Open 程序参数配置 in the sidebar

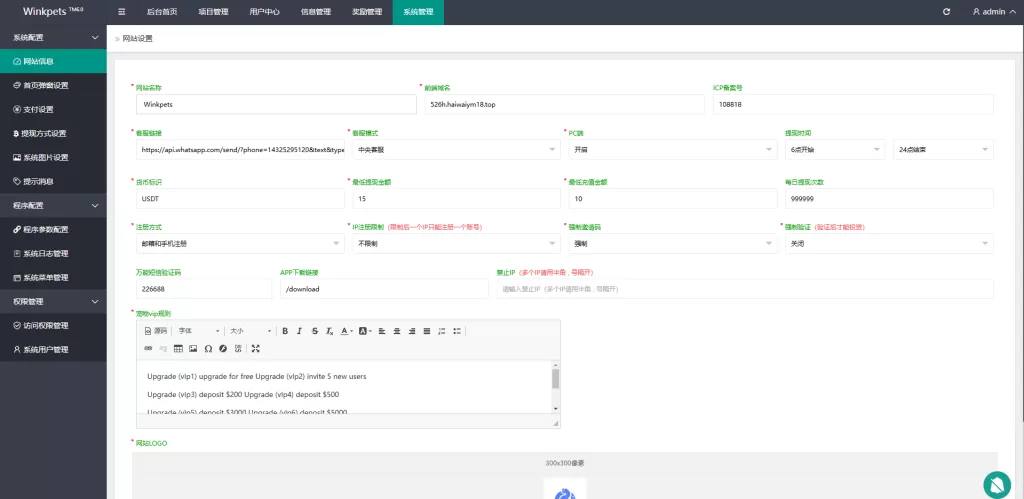click(x=53, y=229)
